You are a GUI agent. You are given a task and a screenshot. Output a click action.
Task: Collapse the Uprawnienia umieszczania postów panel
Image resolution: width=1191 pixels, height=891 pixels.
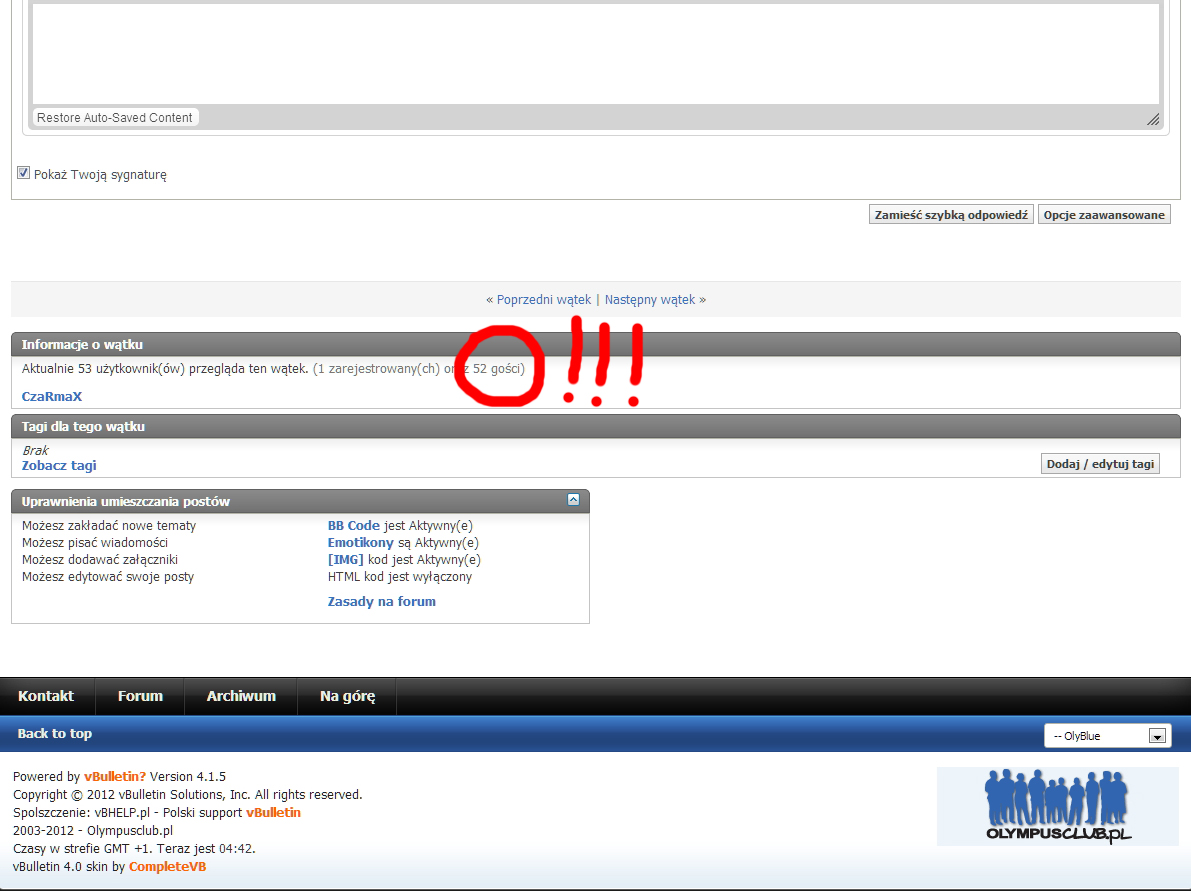pos(573,500)
